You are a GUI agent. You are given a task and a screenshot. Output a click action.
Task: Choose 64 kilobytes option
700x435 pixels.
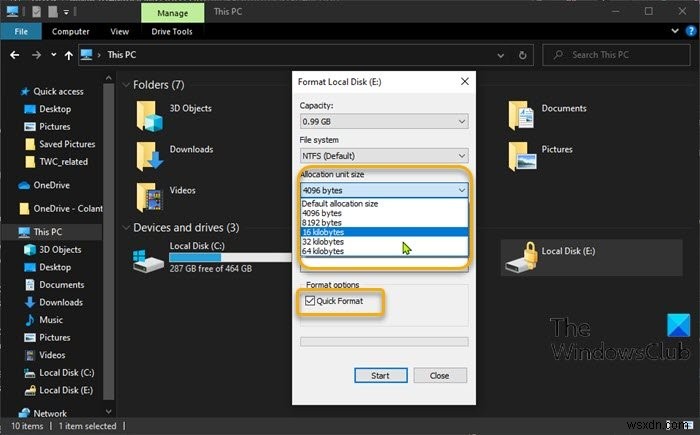(384, 251)
